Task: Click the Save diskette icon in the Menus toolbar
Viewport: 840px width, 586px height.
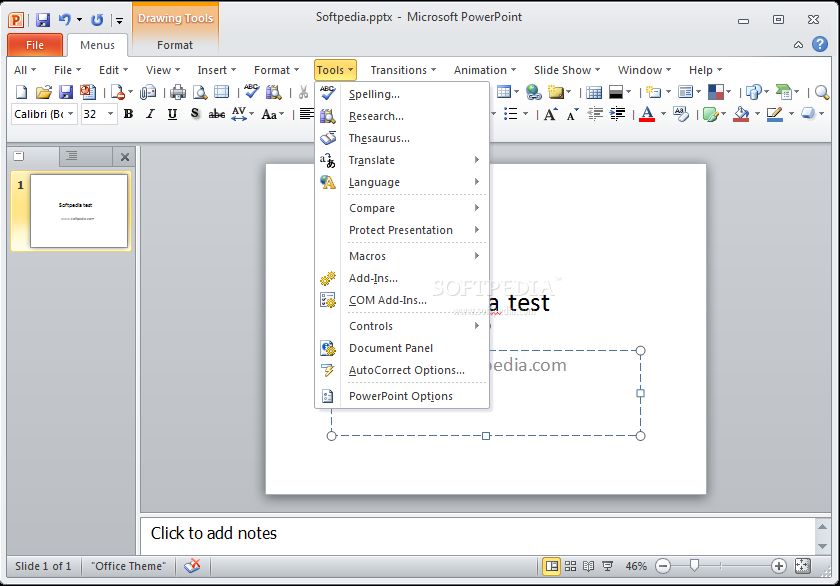Action: (x=65, y=92)
